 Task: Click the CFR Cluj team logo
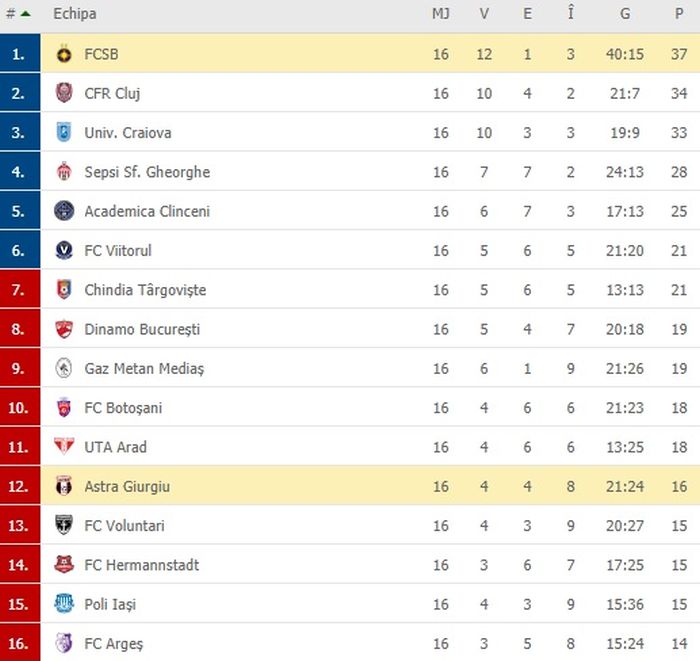[x=64, y=93]
